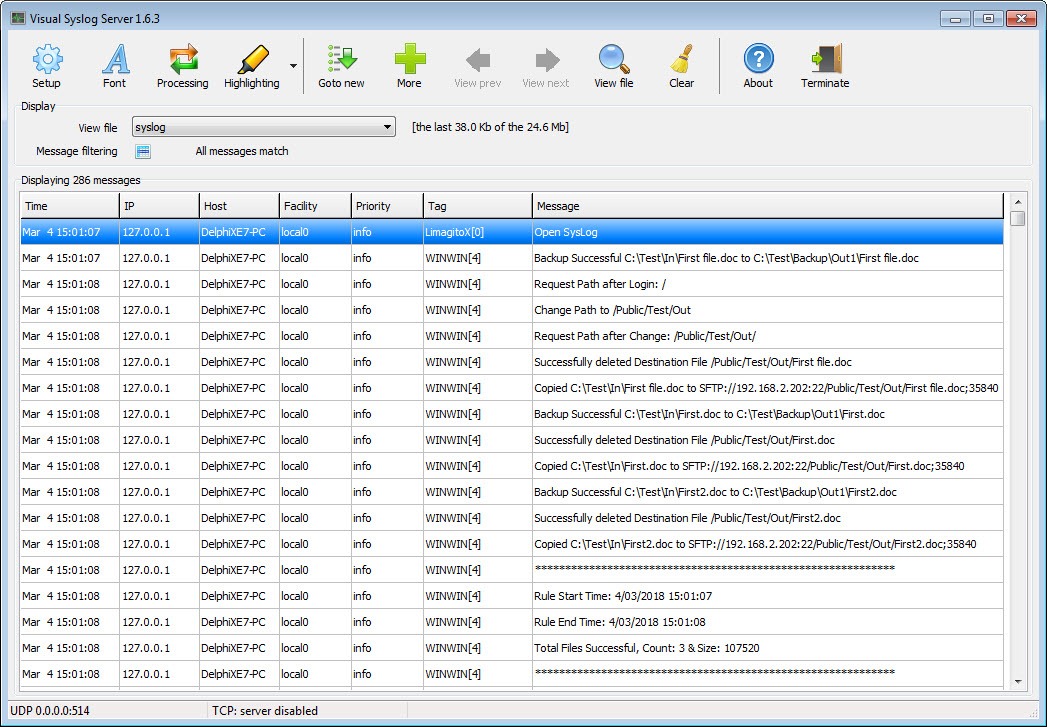Expand the Highlighting dropdown arrow

tap(293, 66)
